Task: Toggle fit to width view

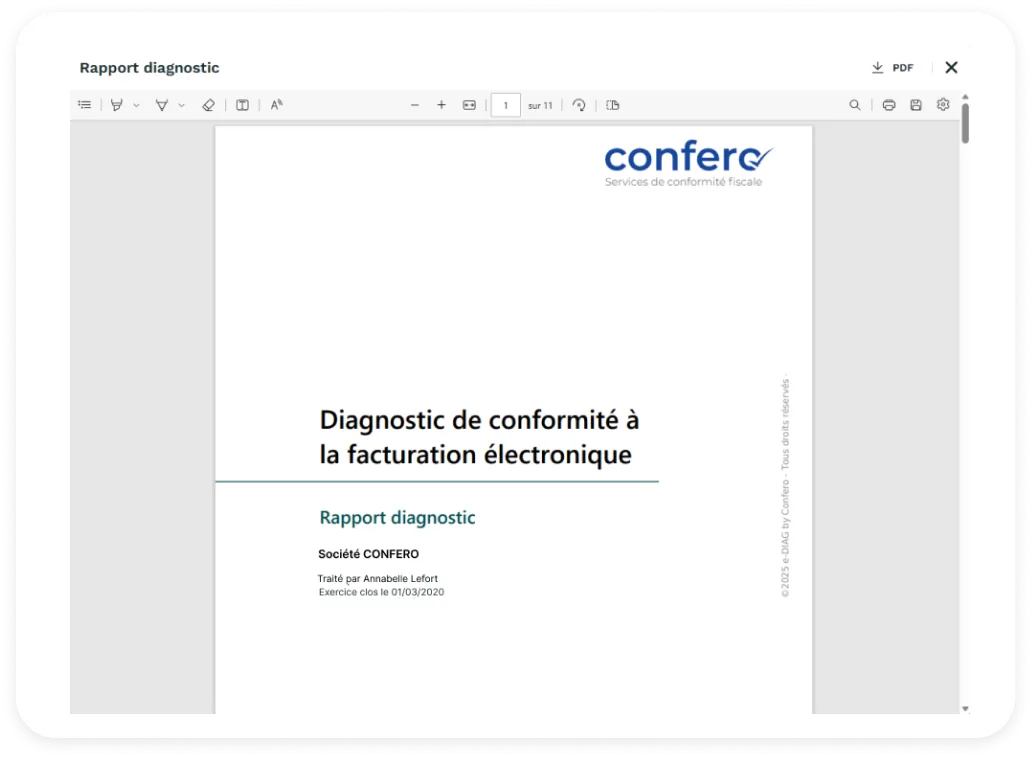Action: click(x=469, y=105)
